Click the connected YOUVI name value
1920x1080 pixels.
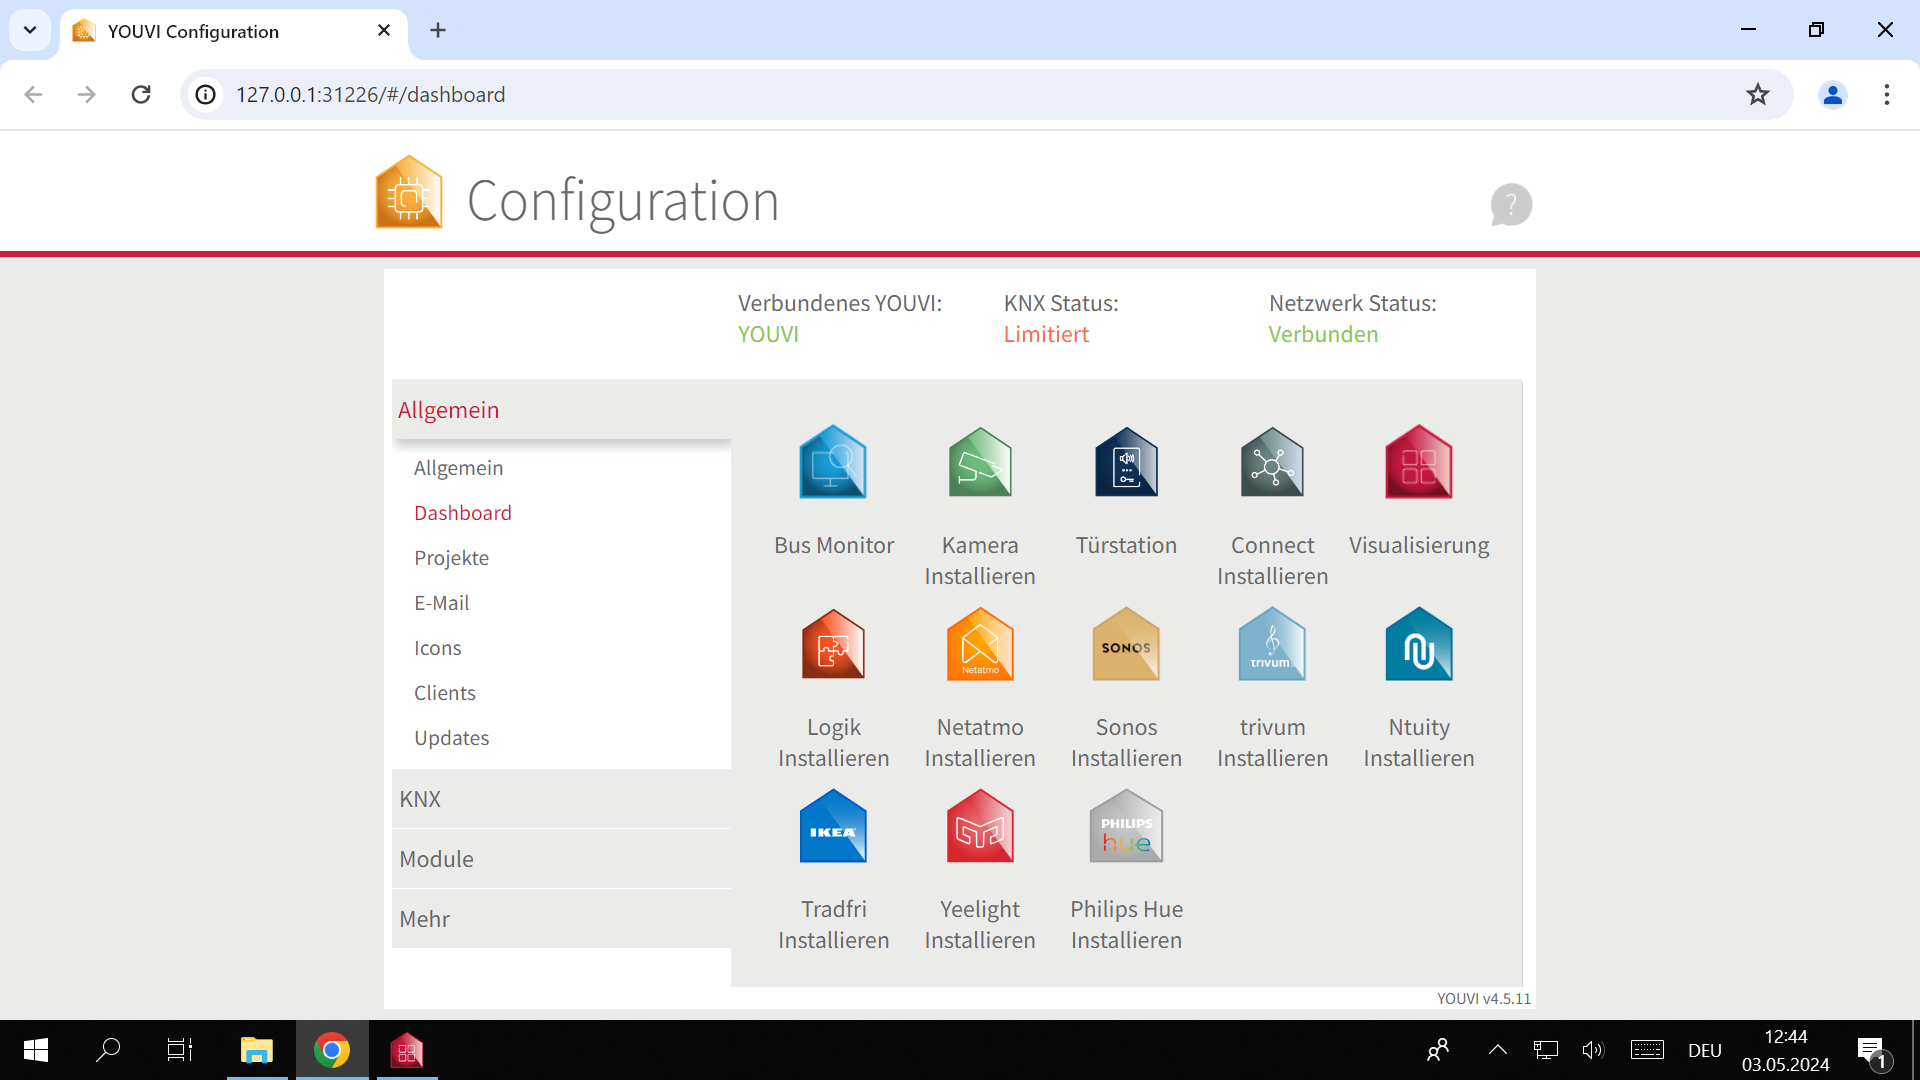(768, 334)
